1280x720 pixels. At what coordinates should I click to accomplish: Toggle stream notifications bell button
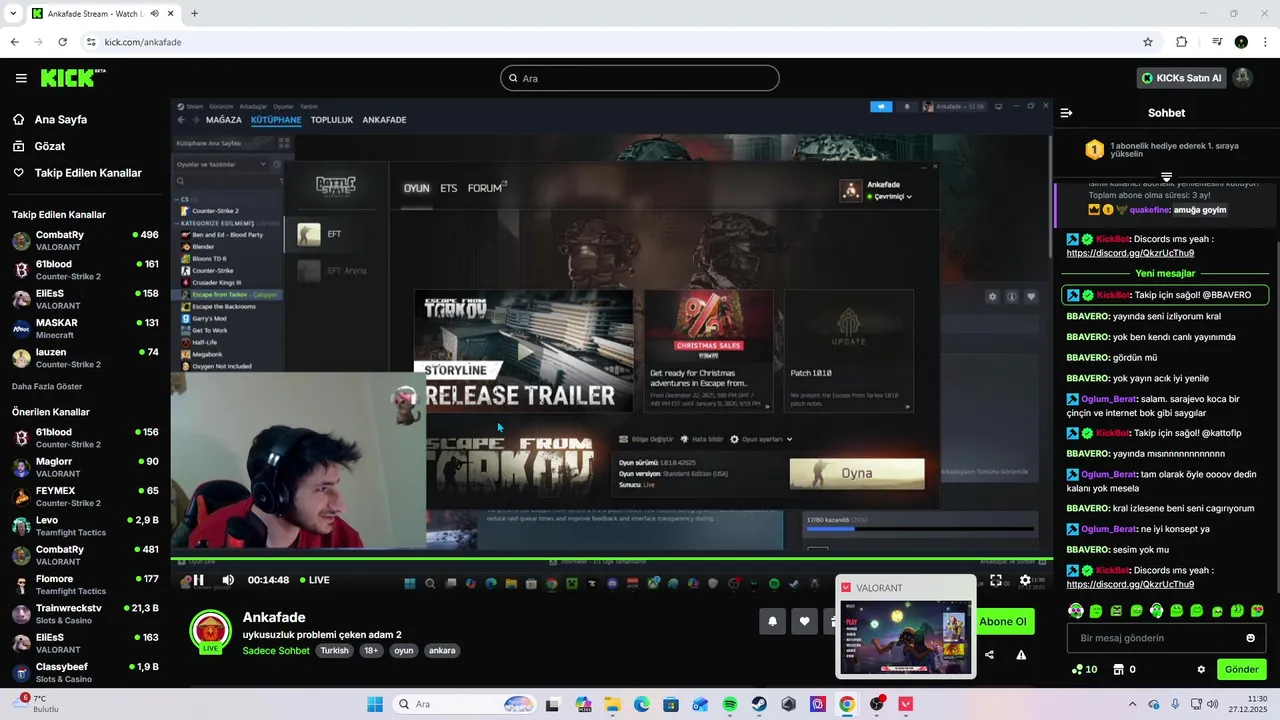pyautogui.click(x=772, y=621)
